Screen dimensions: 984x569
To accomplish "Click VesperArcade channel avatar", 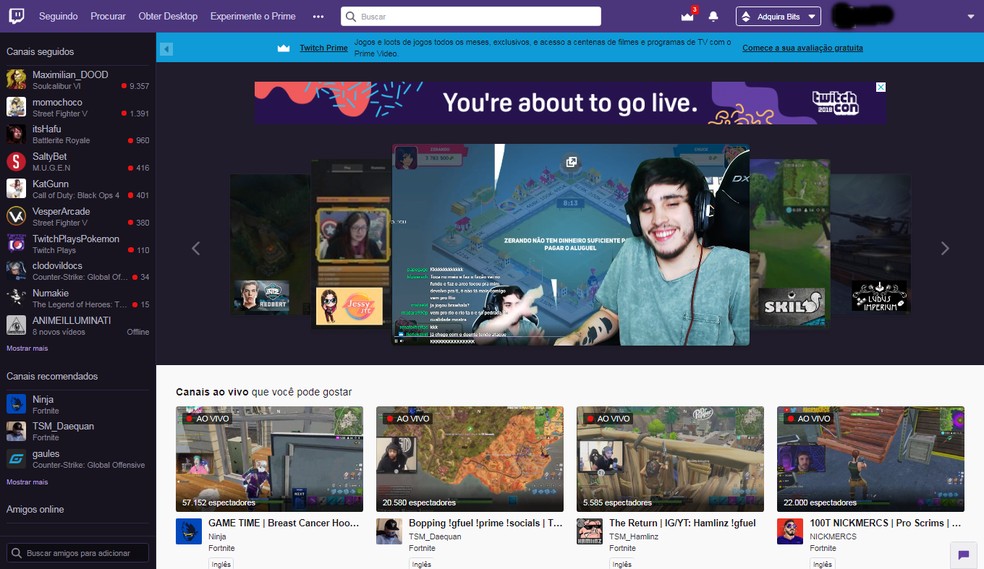I will point(16,216).
